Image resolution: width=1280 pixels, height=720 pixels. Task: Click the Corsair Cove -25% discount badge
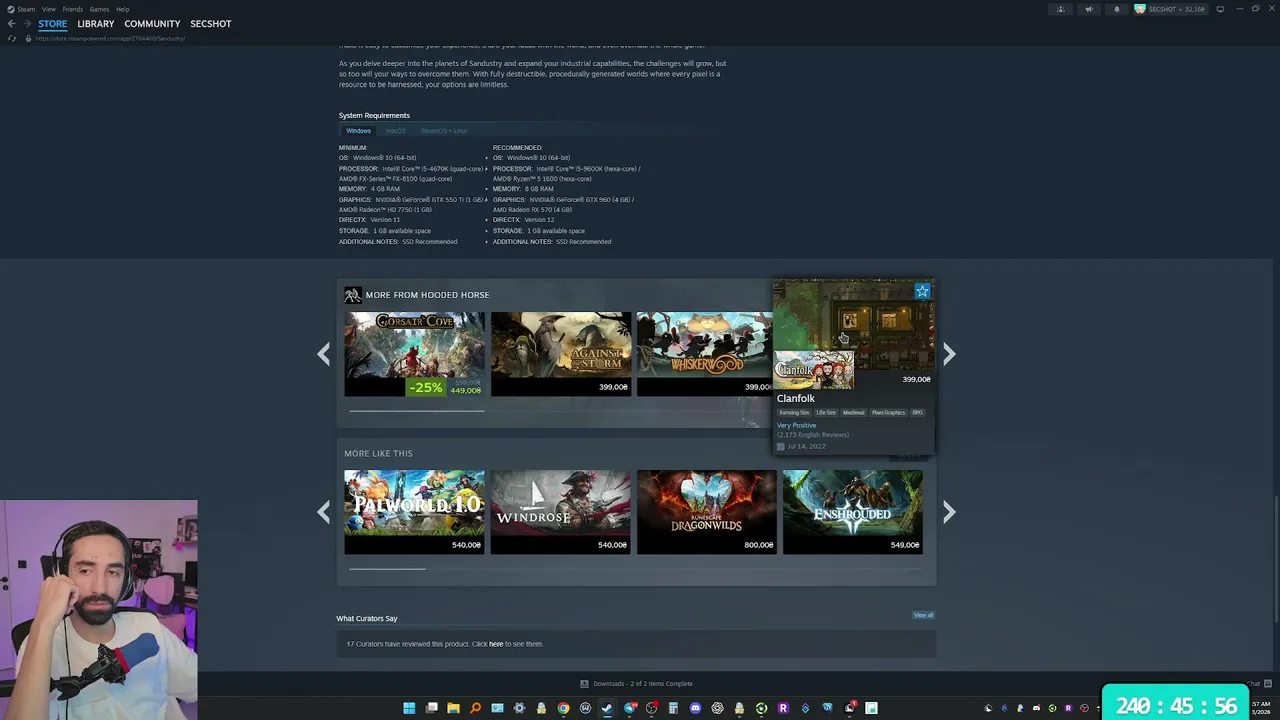(426, 388)
